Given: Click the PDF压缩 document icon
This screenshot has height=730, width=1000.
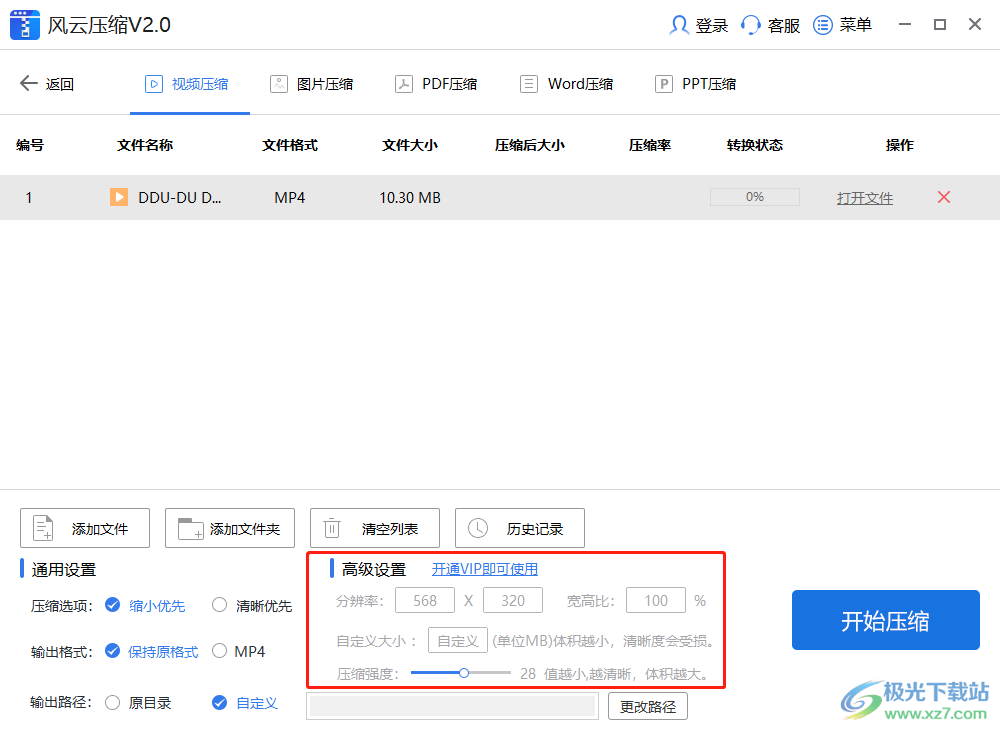Looking at the screenshot, I should click(x=404, y=84).
